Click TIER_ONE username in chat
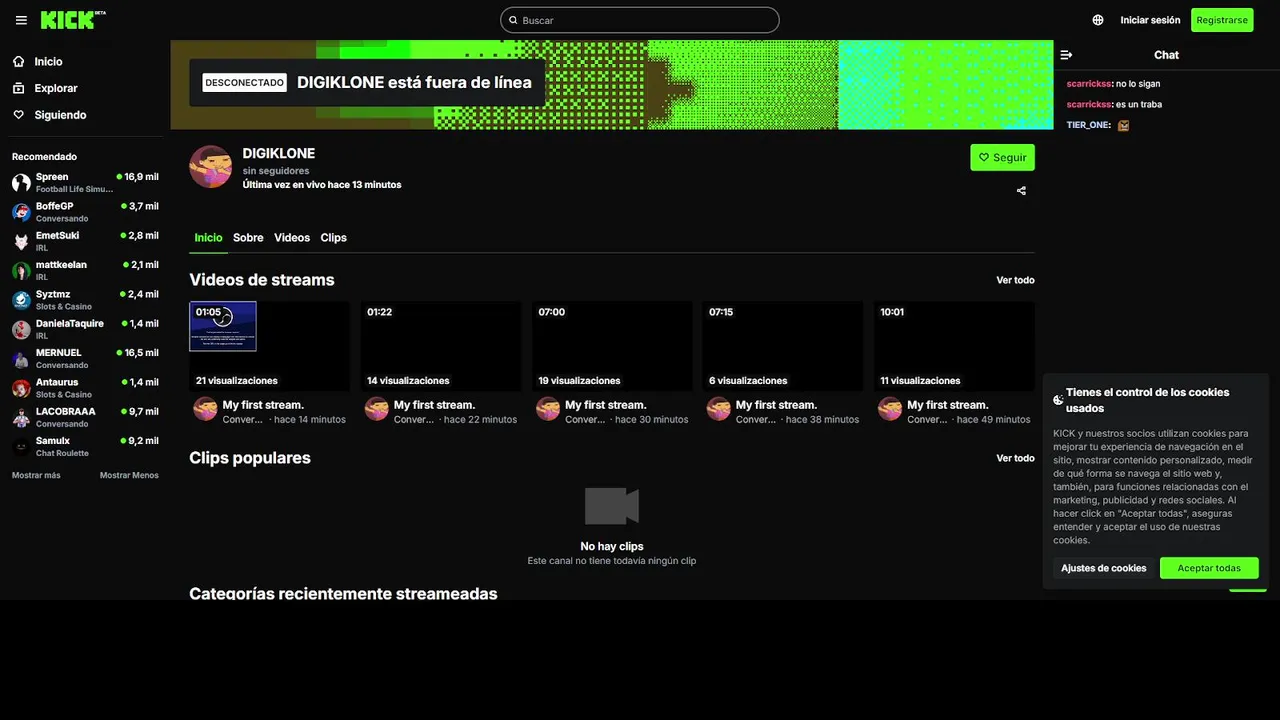The image size is (1280, 720). (1088, 125)
